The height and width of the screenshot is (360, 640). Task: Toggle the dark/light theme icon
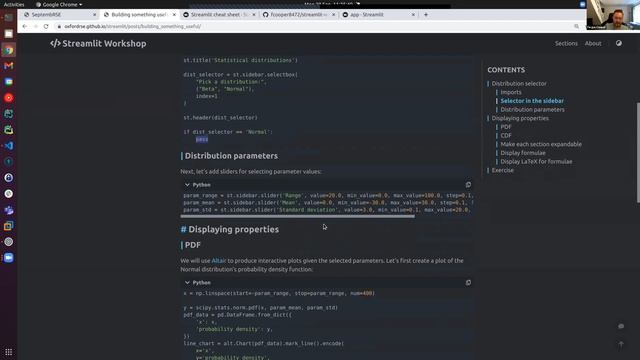(619, 43)
